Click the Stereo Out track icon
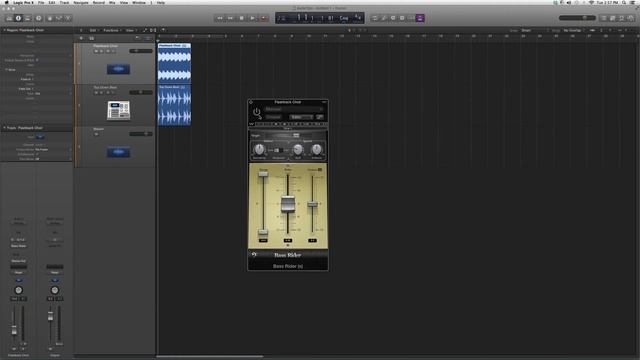Image resolution: width=640 pixels, height=360 pixels. (x=118, y=152)
